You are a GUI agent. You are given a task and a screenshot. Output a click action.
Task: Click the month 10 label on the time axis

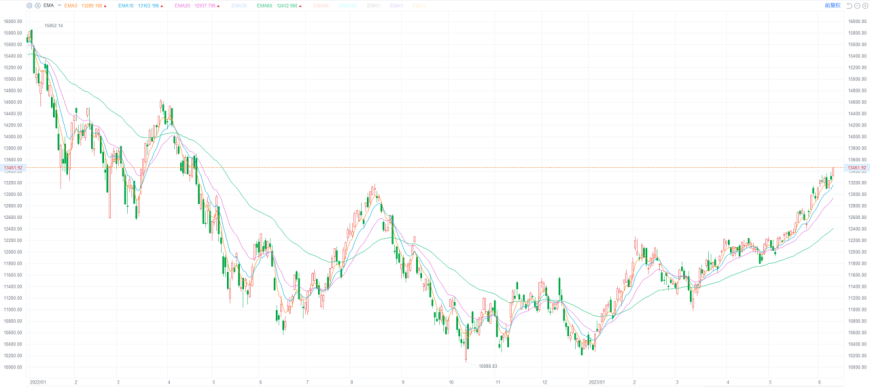click(x=452, y=383)
